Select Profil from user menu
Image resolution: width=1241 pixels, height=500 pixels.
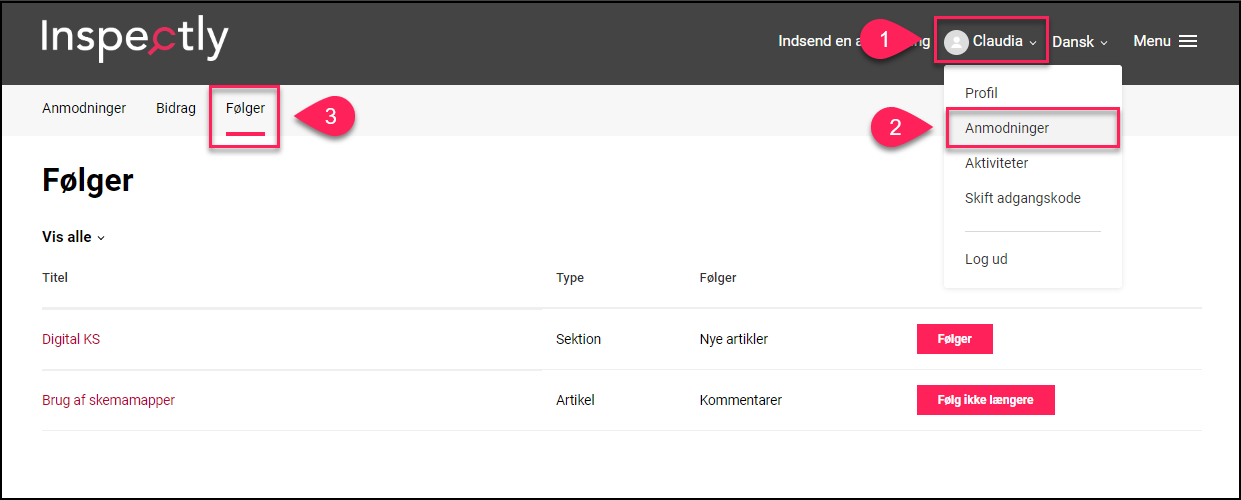click(981, 93)
